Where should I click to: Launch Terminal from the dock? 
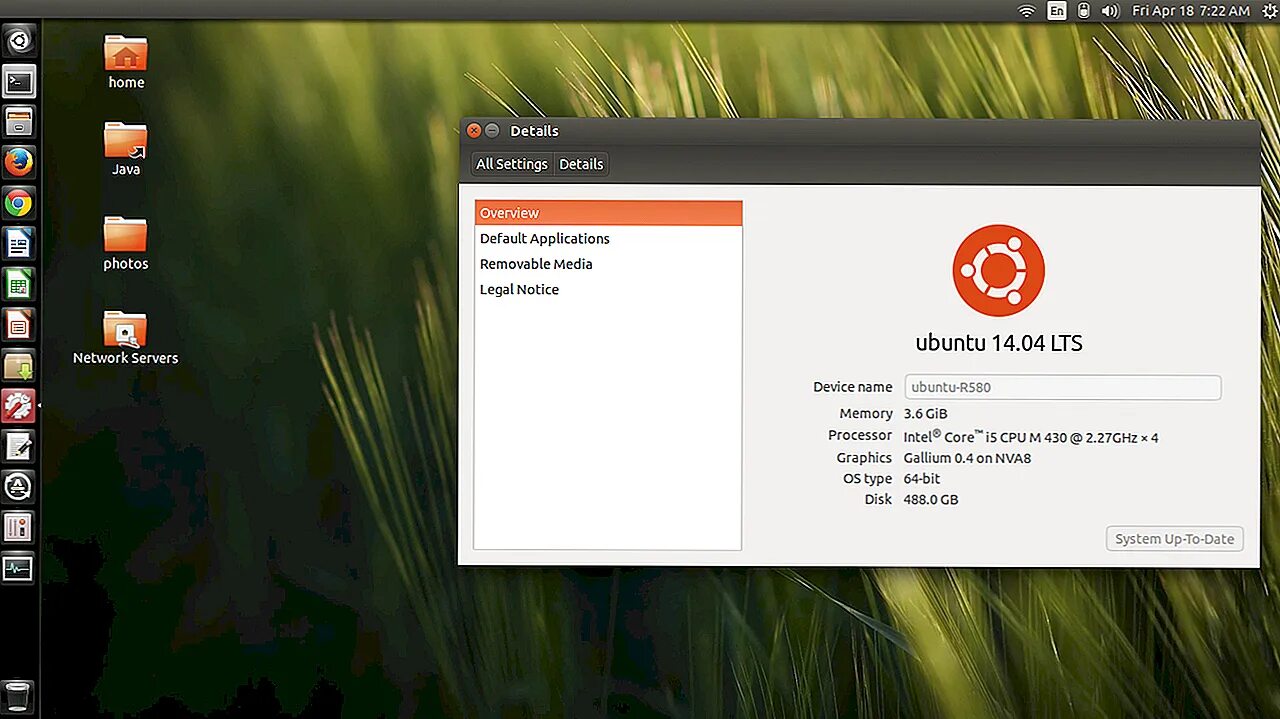19,82
